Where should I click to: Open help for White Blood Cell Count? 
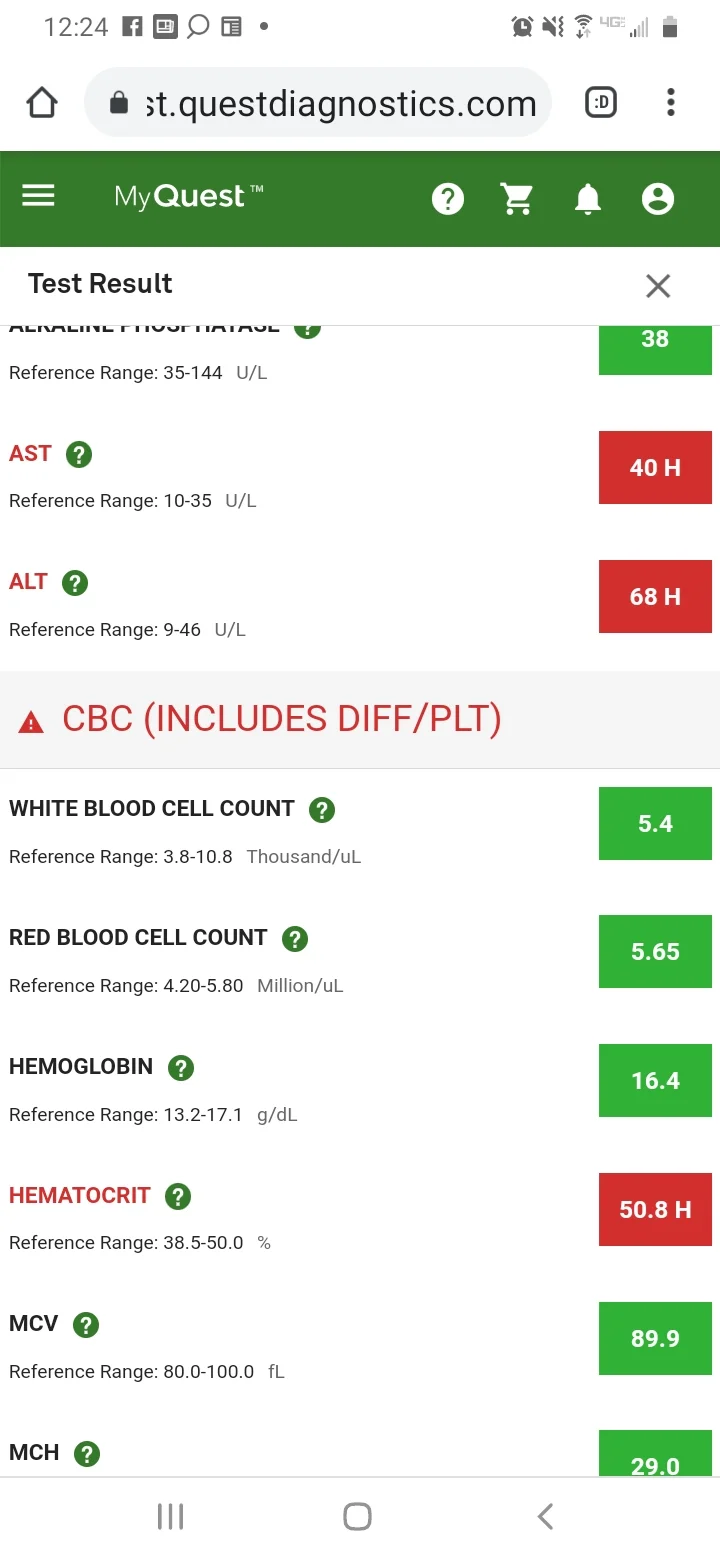tap(321, 809)
